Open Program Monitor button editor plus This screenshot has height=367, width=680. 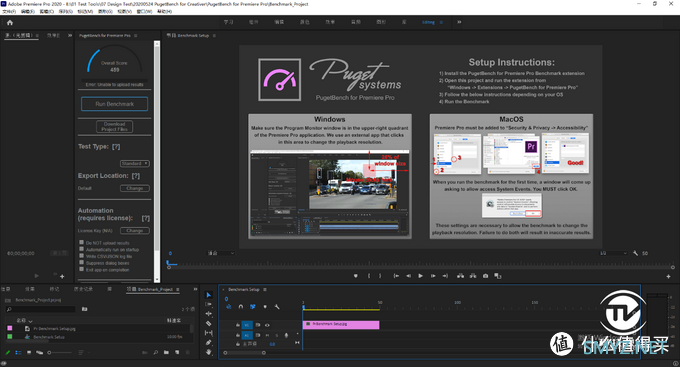point(668,276)
